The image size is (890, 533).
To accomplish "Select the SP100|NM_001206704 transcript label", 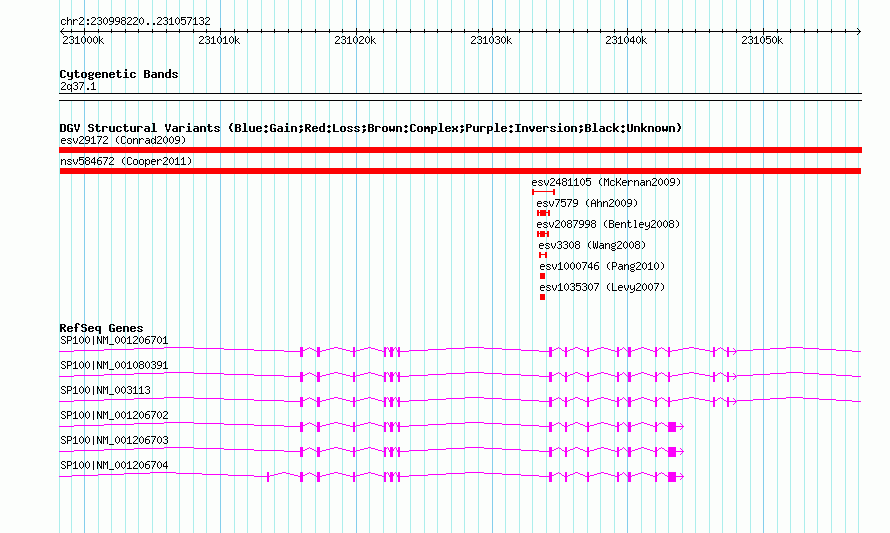I will [114, 465].
